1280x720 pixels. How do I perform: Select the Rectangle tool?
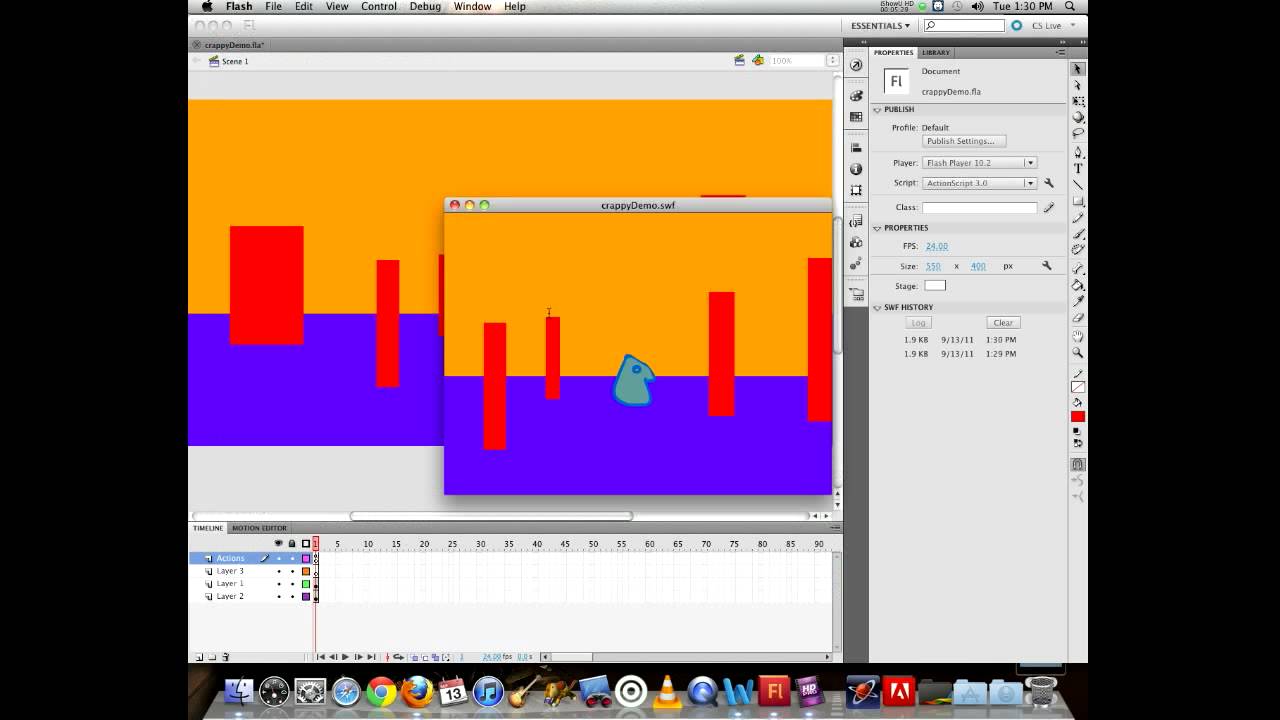pos(1078,201)
